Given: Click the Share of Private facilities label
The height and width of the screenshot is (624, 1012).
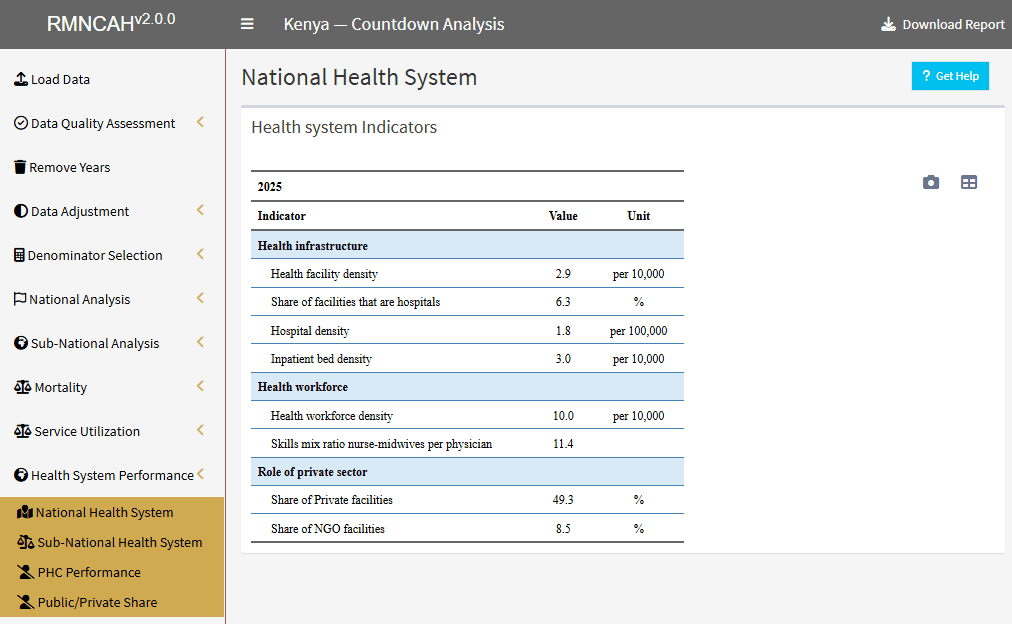Looking at the screenshot, I should pos(332,500).
